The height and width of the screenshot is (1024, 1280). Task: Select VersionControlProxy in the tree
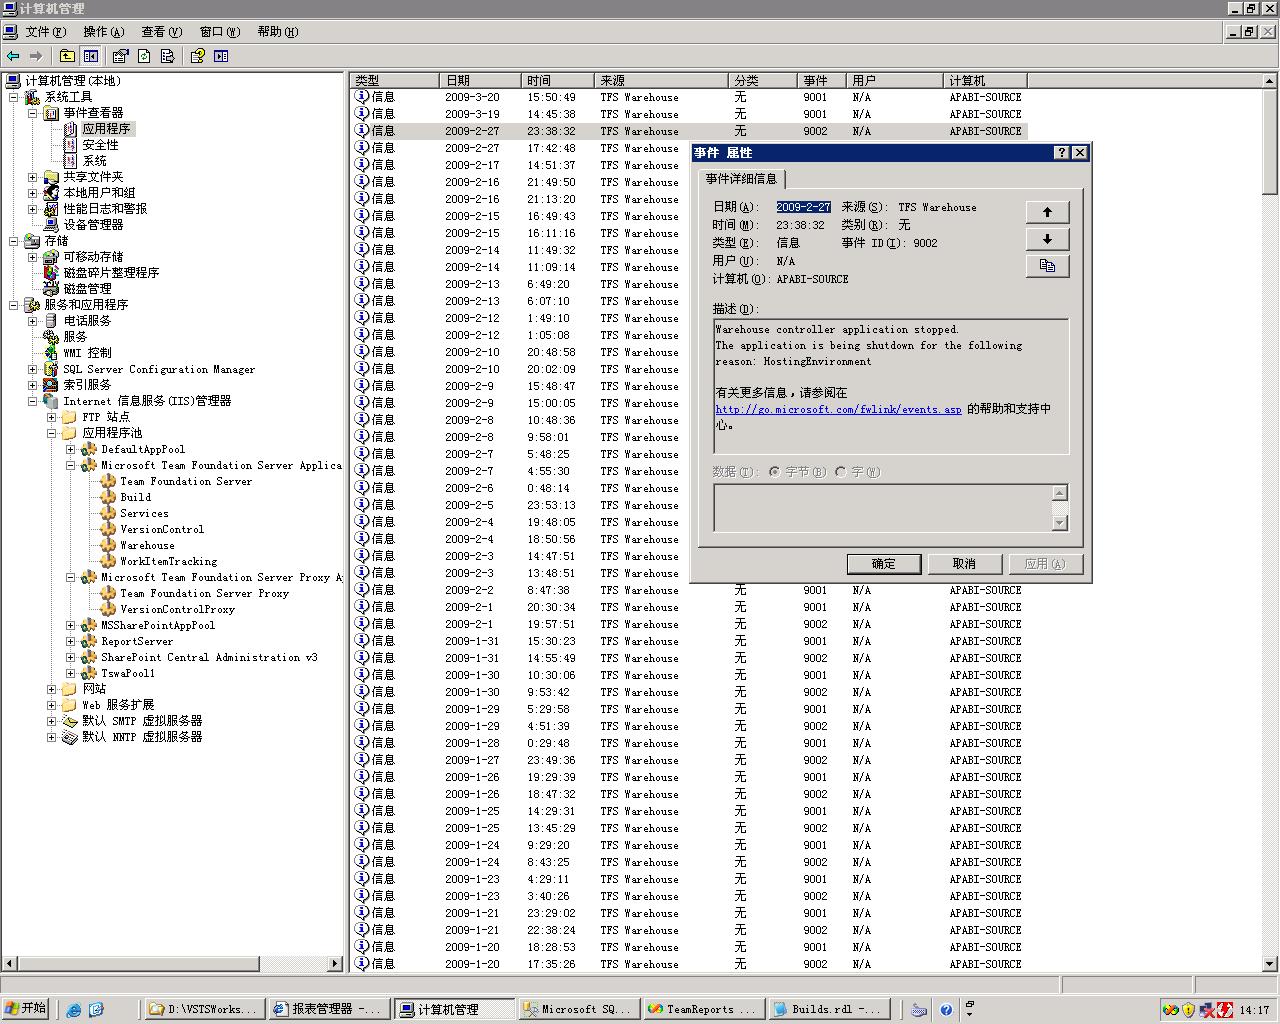coord(177,609)
